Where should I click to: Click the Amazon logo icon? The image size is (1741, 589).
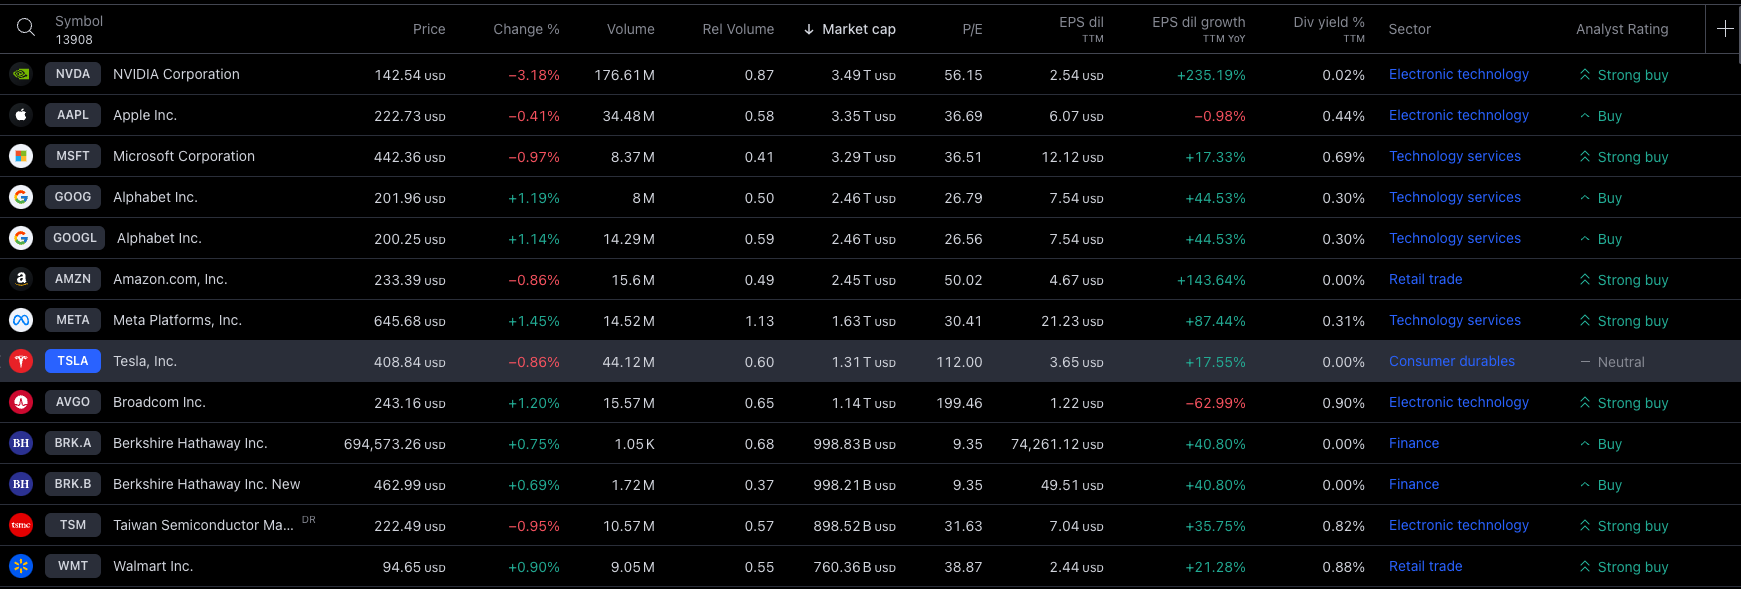click(x=21, y=279)
